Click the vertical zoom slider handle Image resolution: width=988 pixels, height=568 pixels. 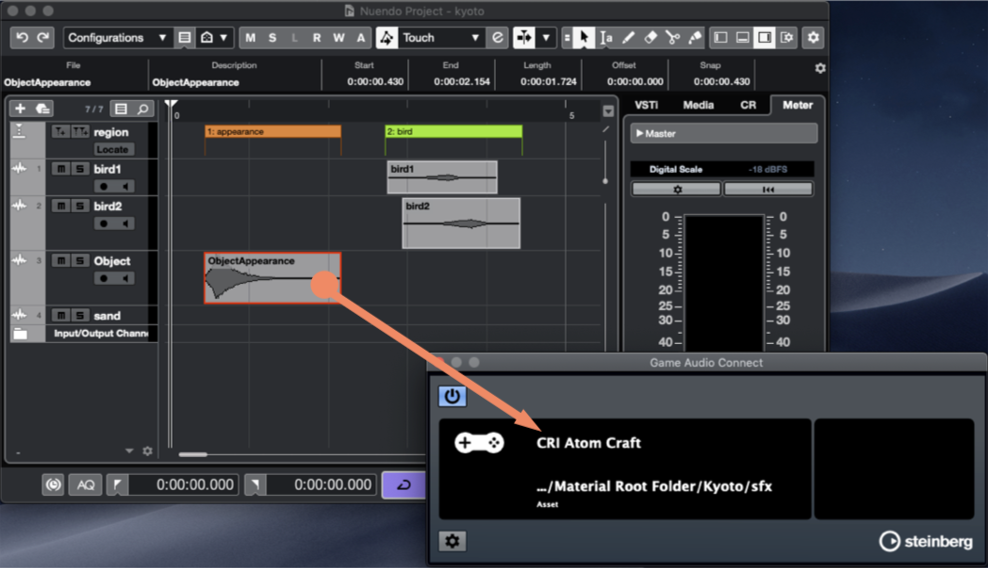point(605,181)
